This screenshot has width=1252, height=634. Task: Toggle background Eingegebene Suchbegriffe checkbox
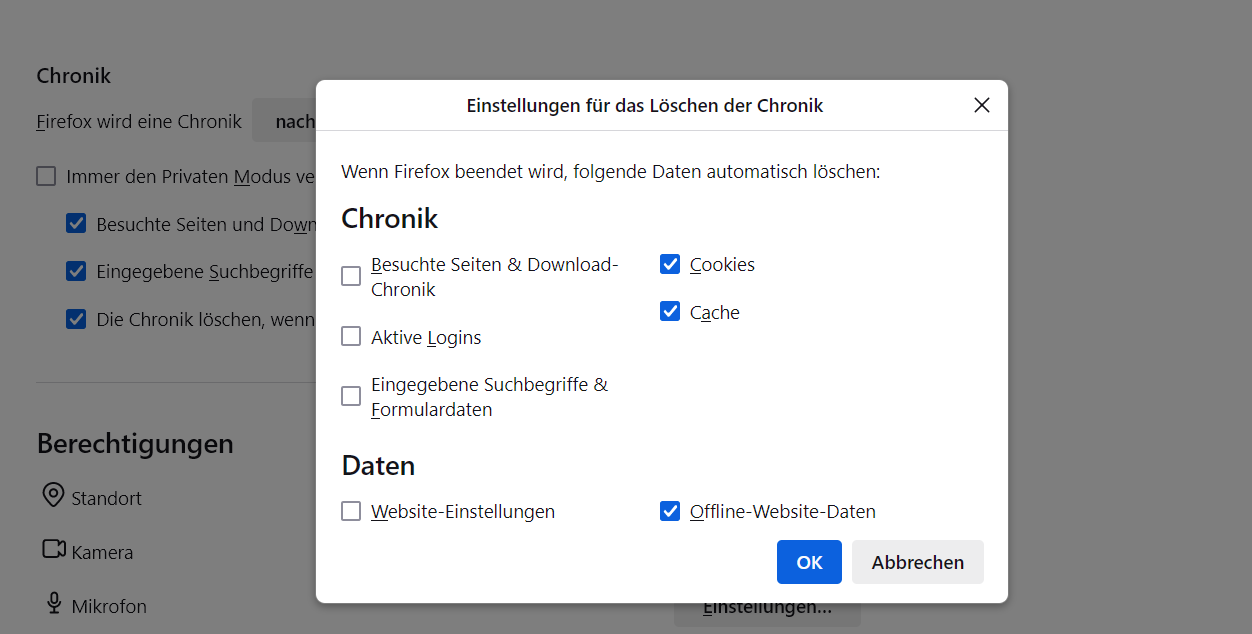pos(76,271)
